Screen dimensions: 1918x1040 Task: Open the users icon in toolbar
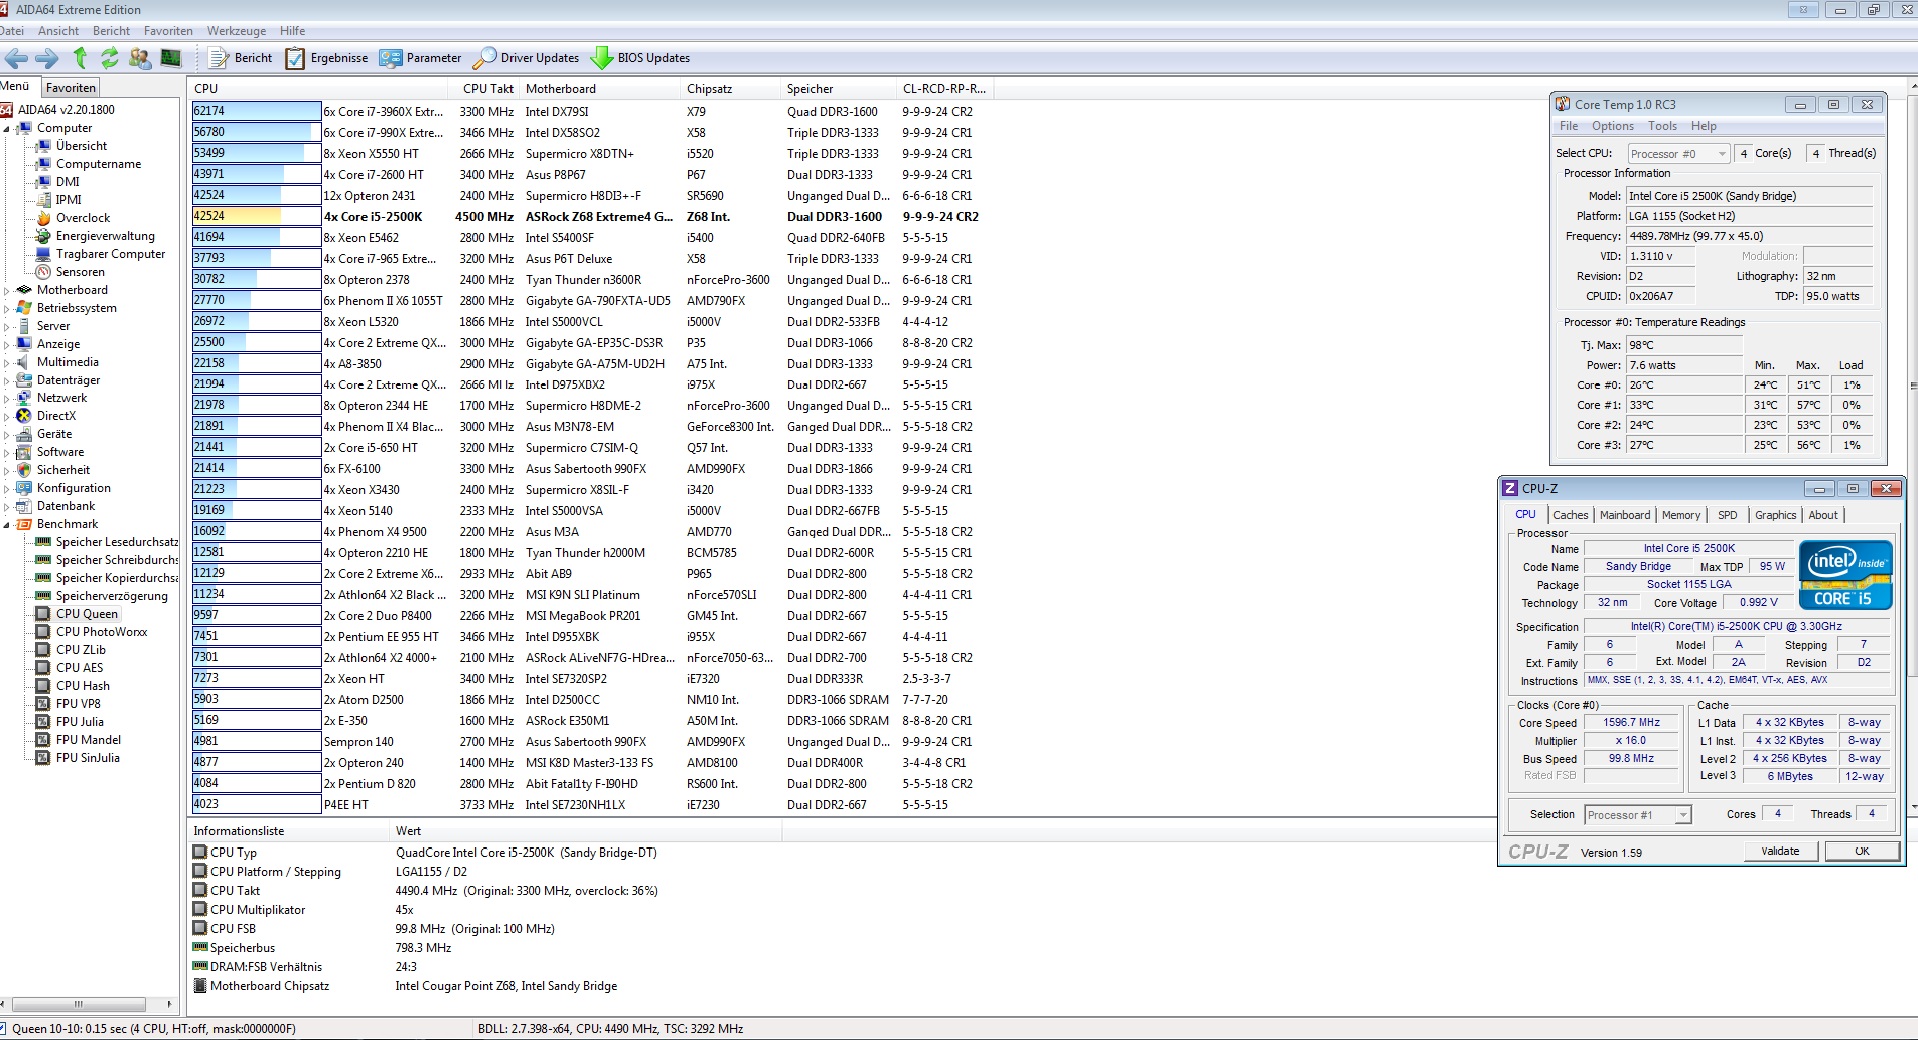(x=140, y=58)
